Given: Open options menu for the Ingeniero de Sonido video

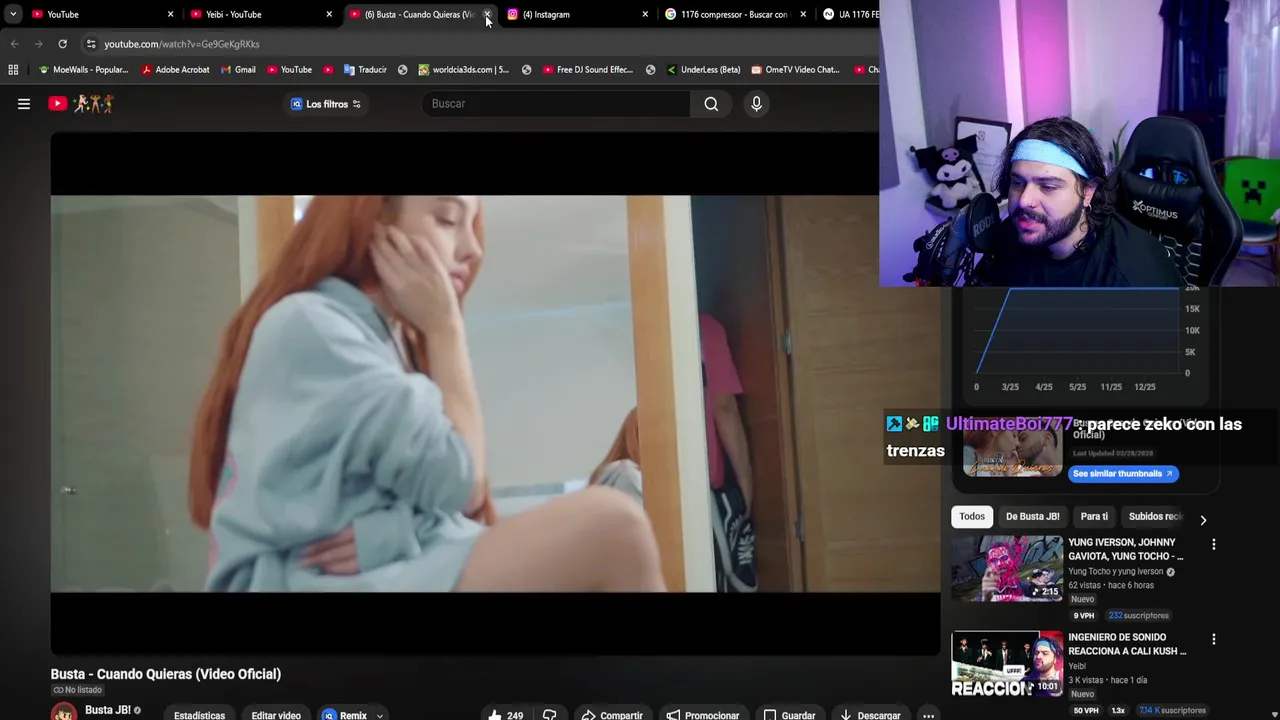Looking at the screenshot, I should pyautogui.click(x=1213, y=639).
